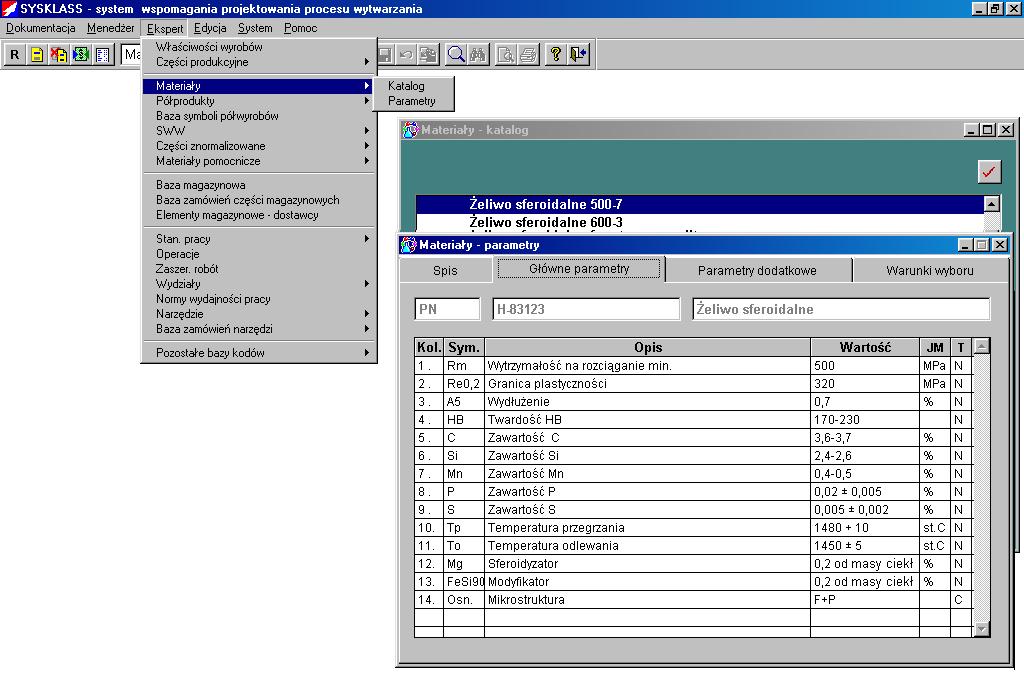Open the Edycja menu

point(210,28)
